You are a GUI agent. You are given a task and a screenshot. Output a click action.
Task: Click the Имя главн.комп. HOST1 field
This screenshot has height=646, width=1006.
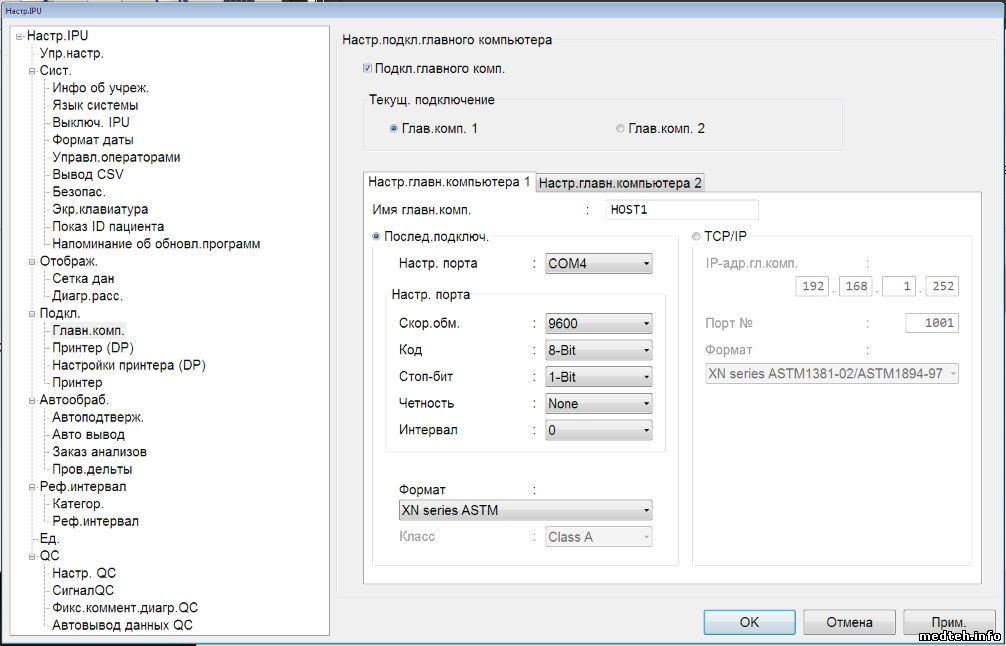(x=682, y=210)
